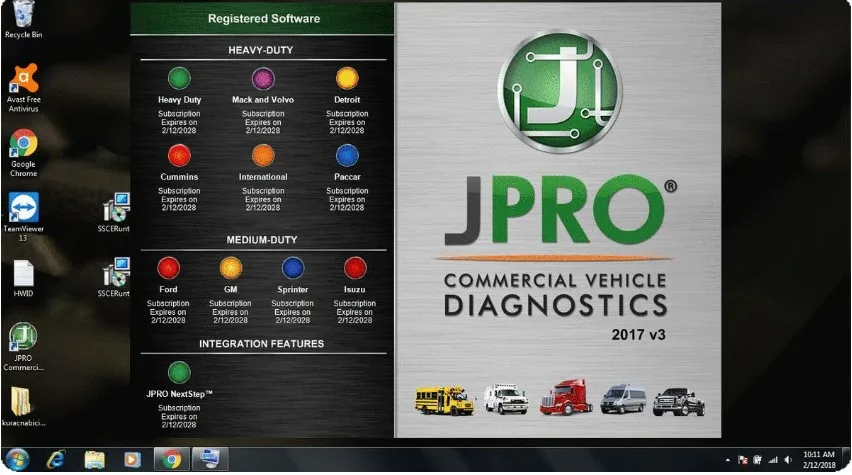This screenshot has width=852, height=475.
Task: Click the yellow school bus image
Action: (x=444, y=401)
